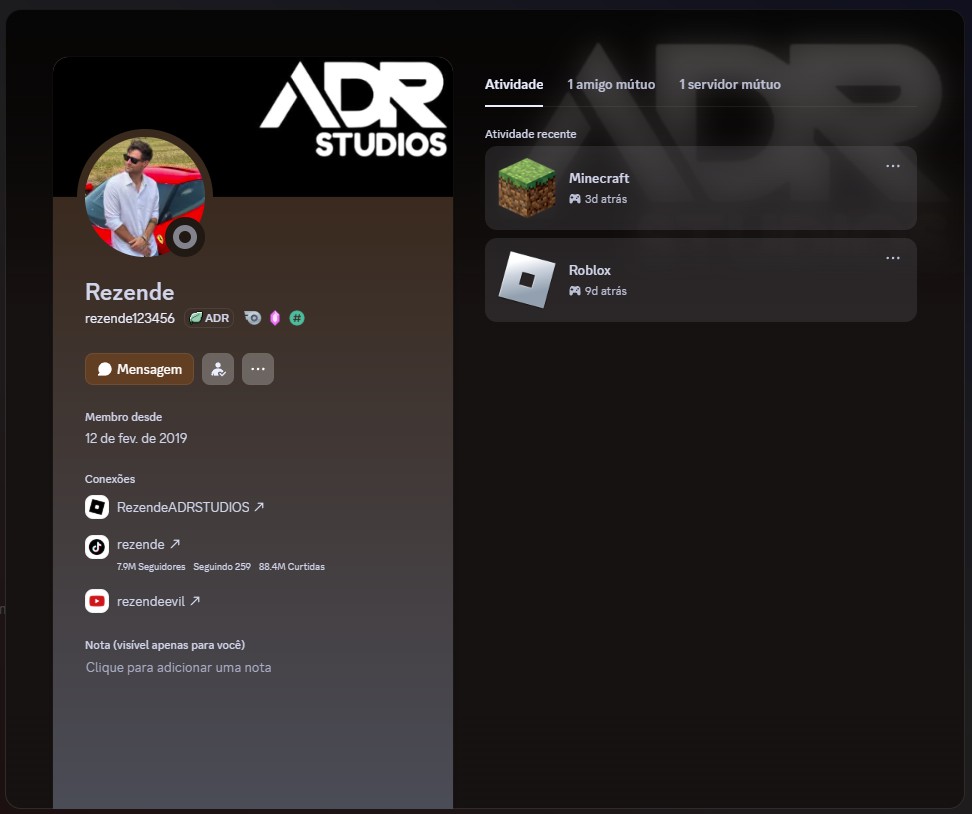Open the three-dot menu beside the friend button

(257, 369)
